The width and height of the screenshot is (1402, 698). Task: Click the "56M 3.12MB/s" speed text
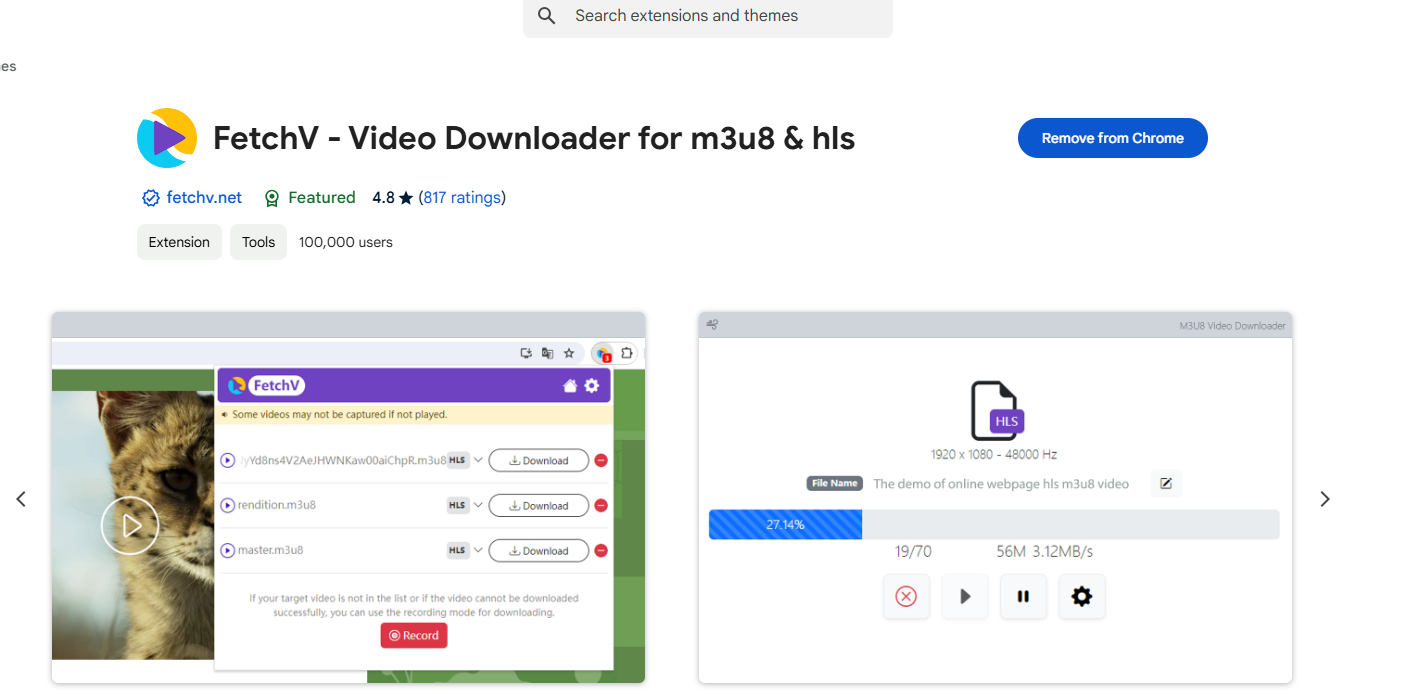(x=1044, y=552)
